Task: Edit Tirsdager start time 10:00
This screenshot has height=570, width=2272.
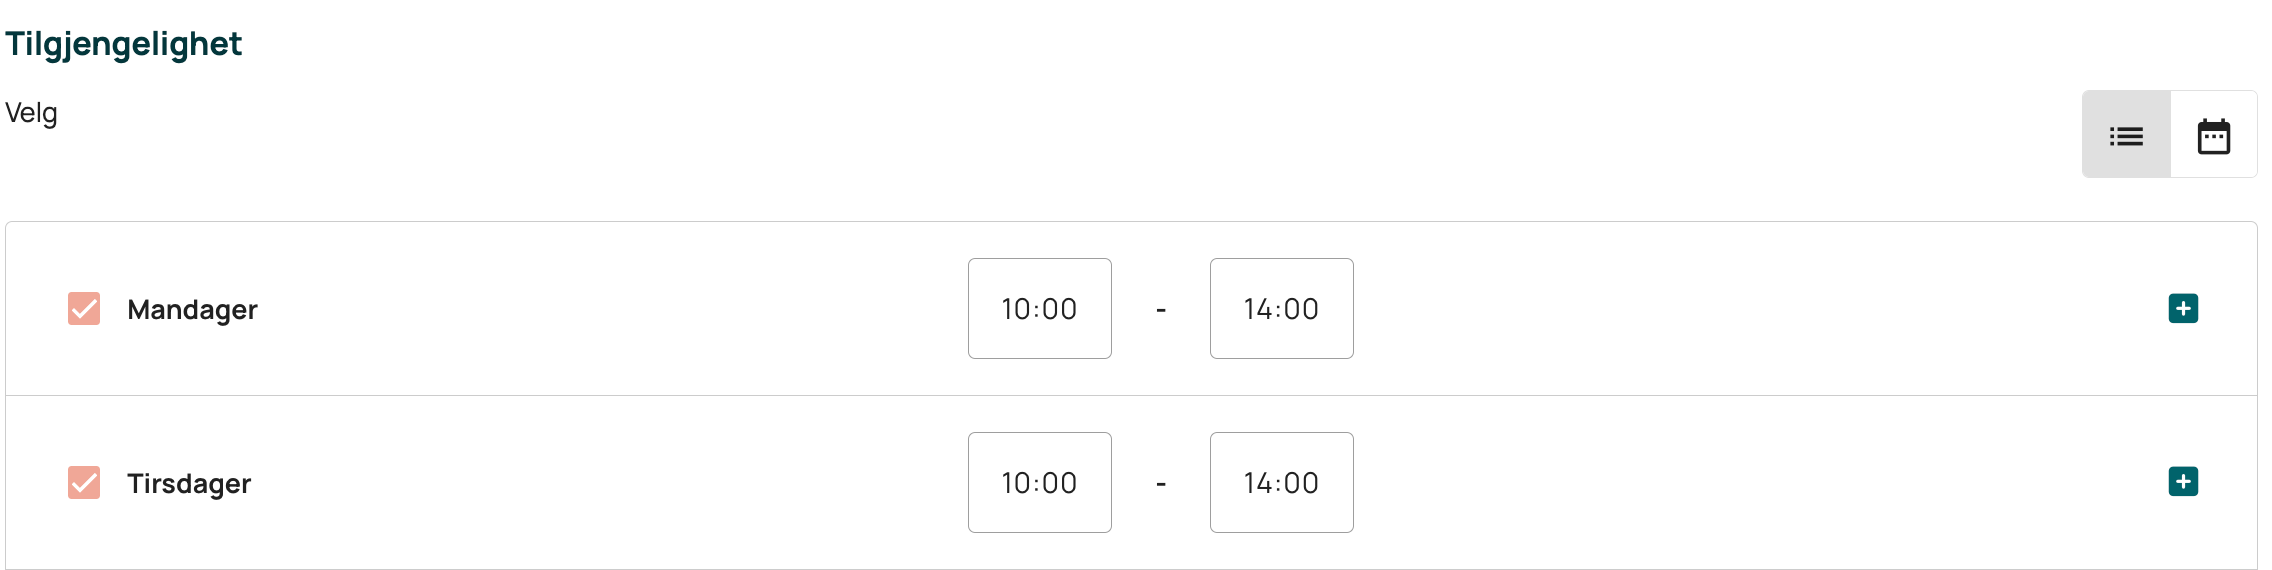Action: tap(1040, 482)
